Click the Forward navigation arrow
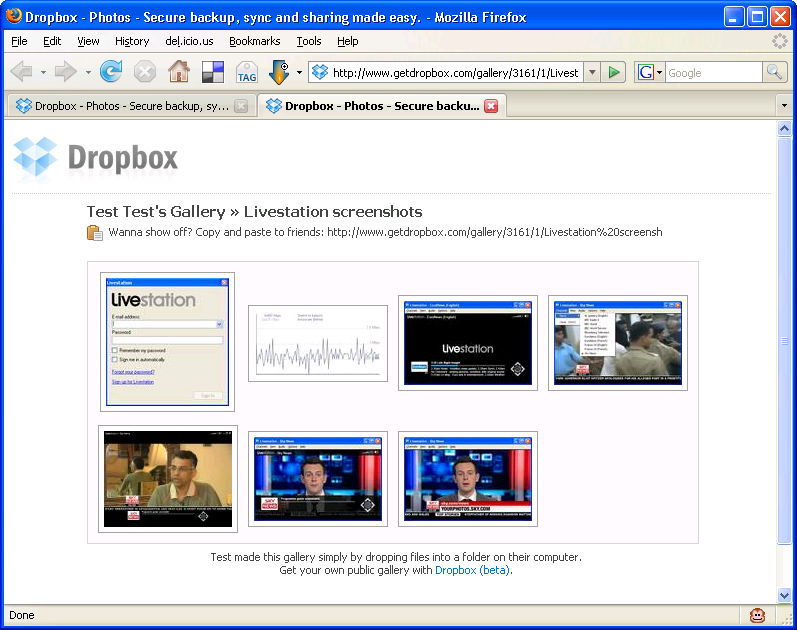This screenshot has height=630, width=797. (x=66, y=72)
